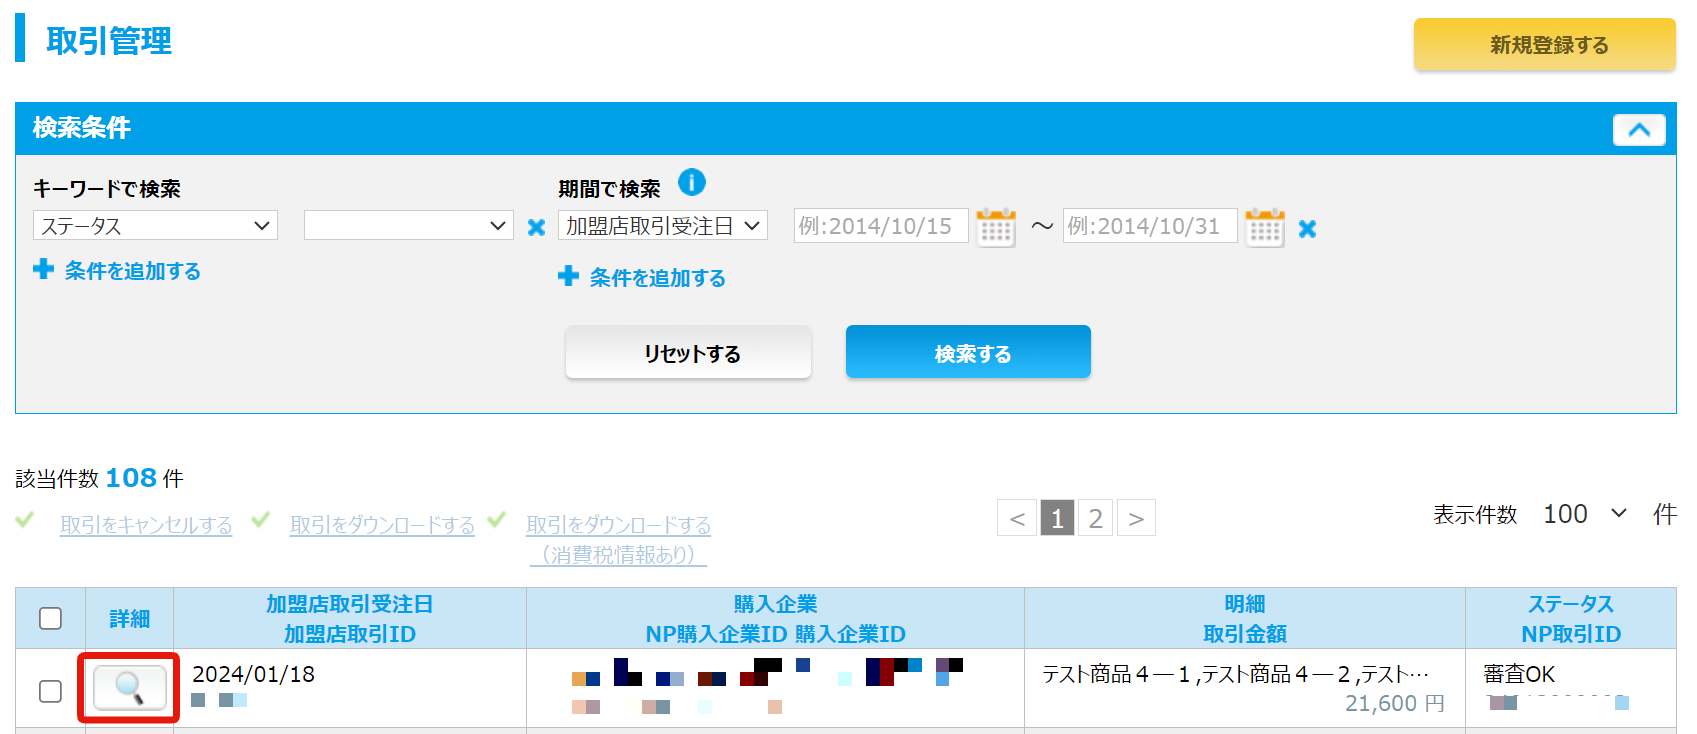This screenshot has height=734, width=1697.
Task: Click the 明細 column header
Action: point(1245,604)
